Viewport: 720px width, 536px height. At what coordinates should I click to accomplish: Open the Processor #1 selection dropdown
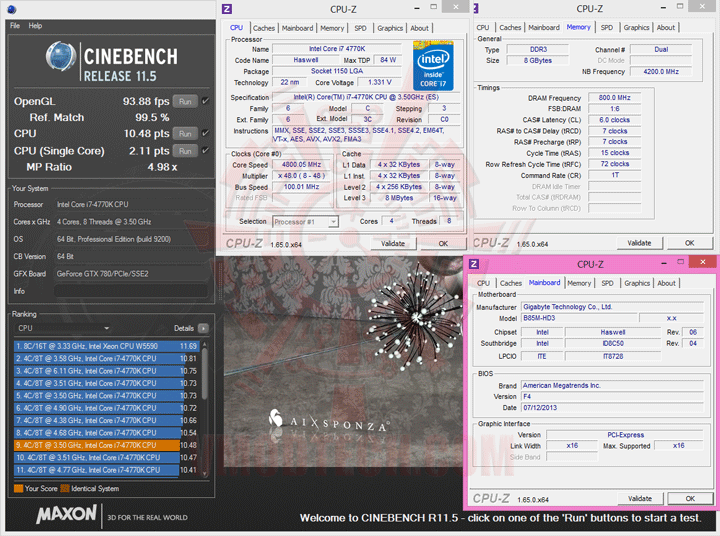(x=305, y=222)
